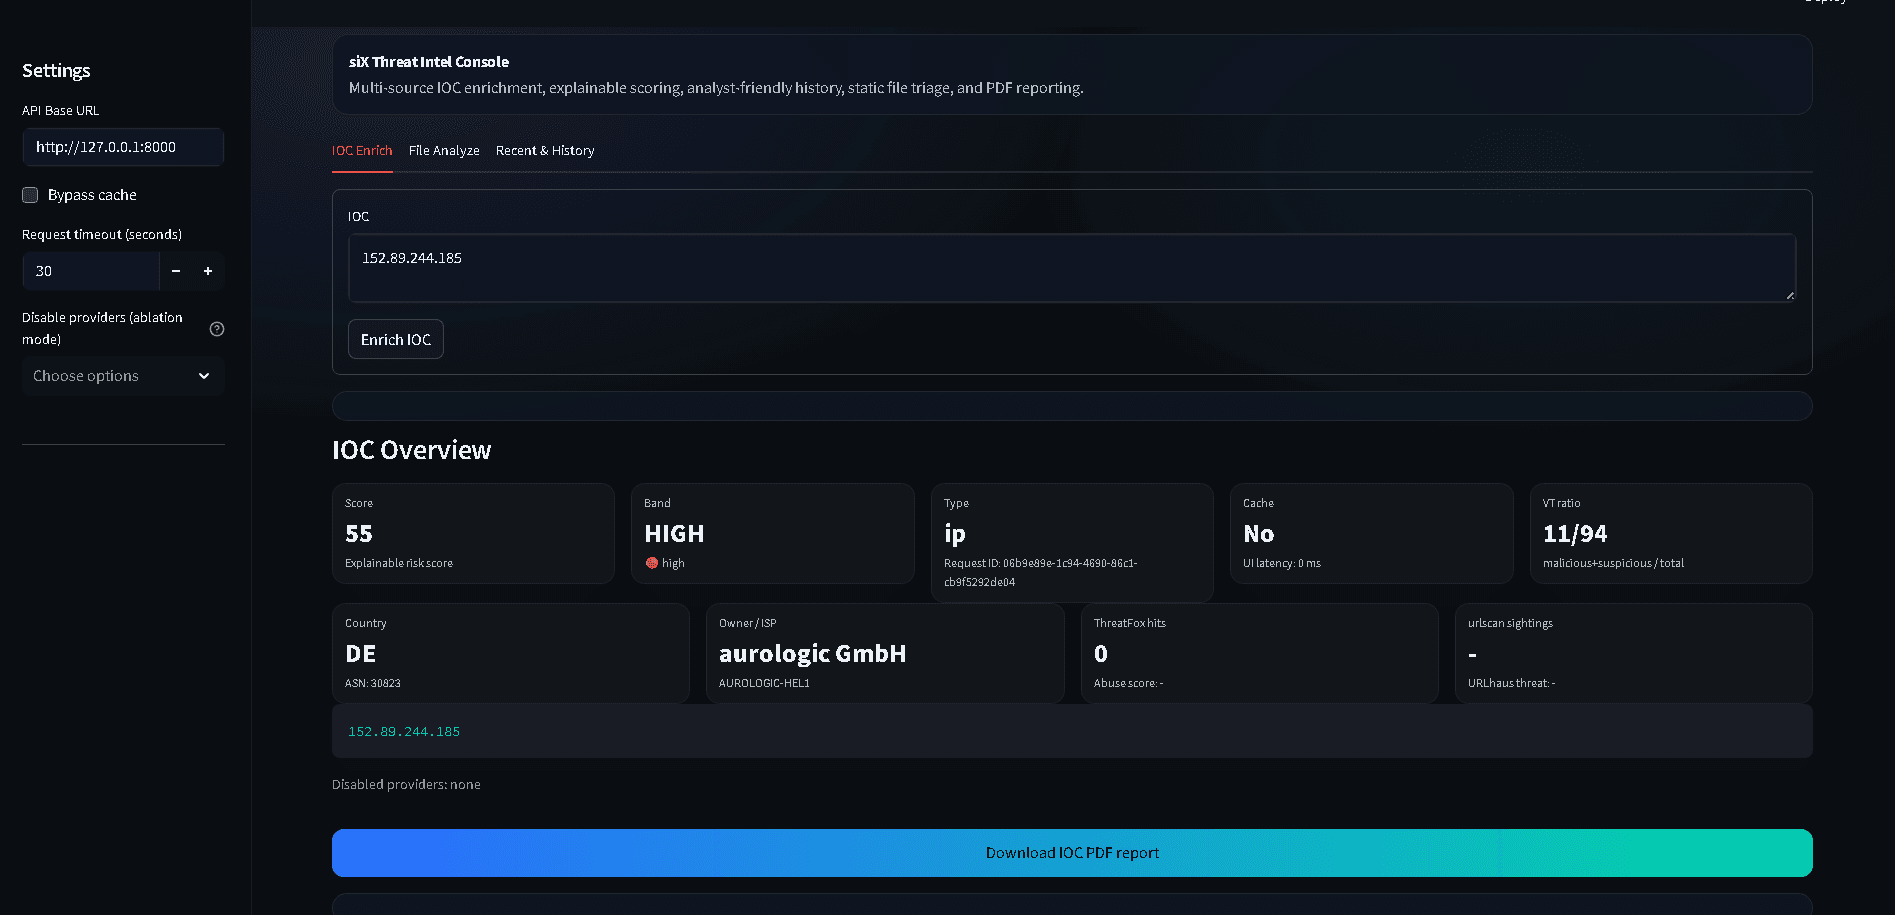Click ASN: 30823 text
The width and height of the screenshot is (1895, 915).
373,683
